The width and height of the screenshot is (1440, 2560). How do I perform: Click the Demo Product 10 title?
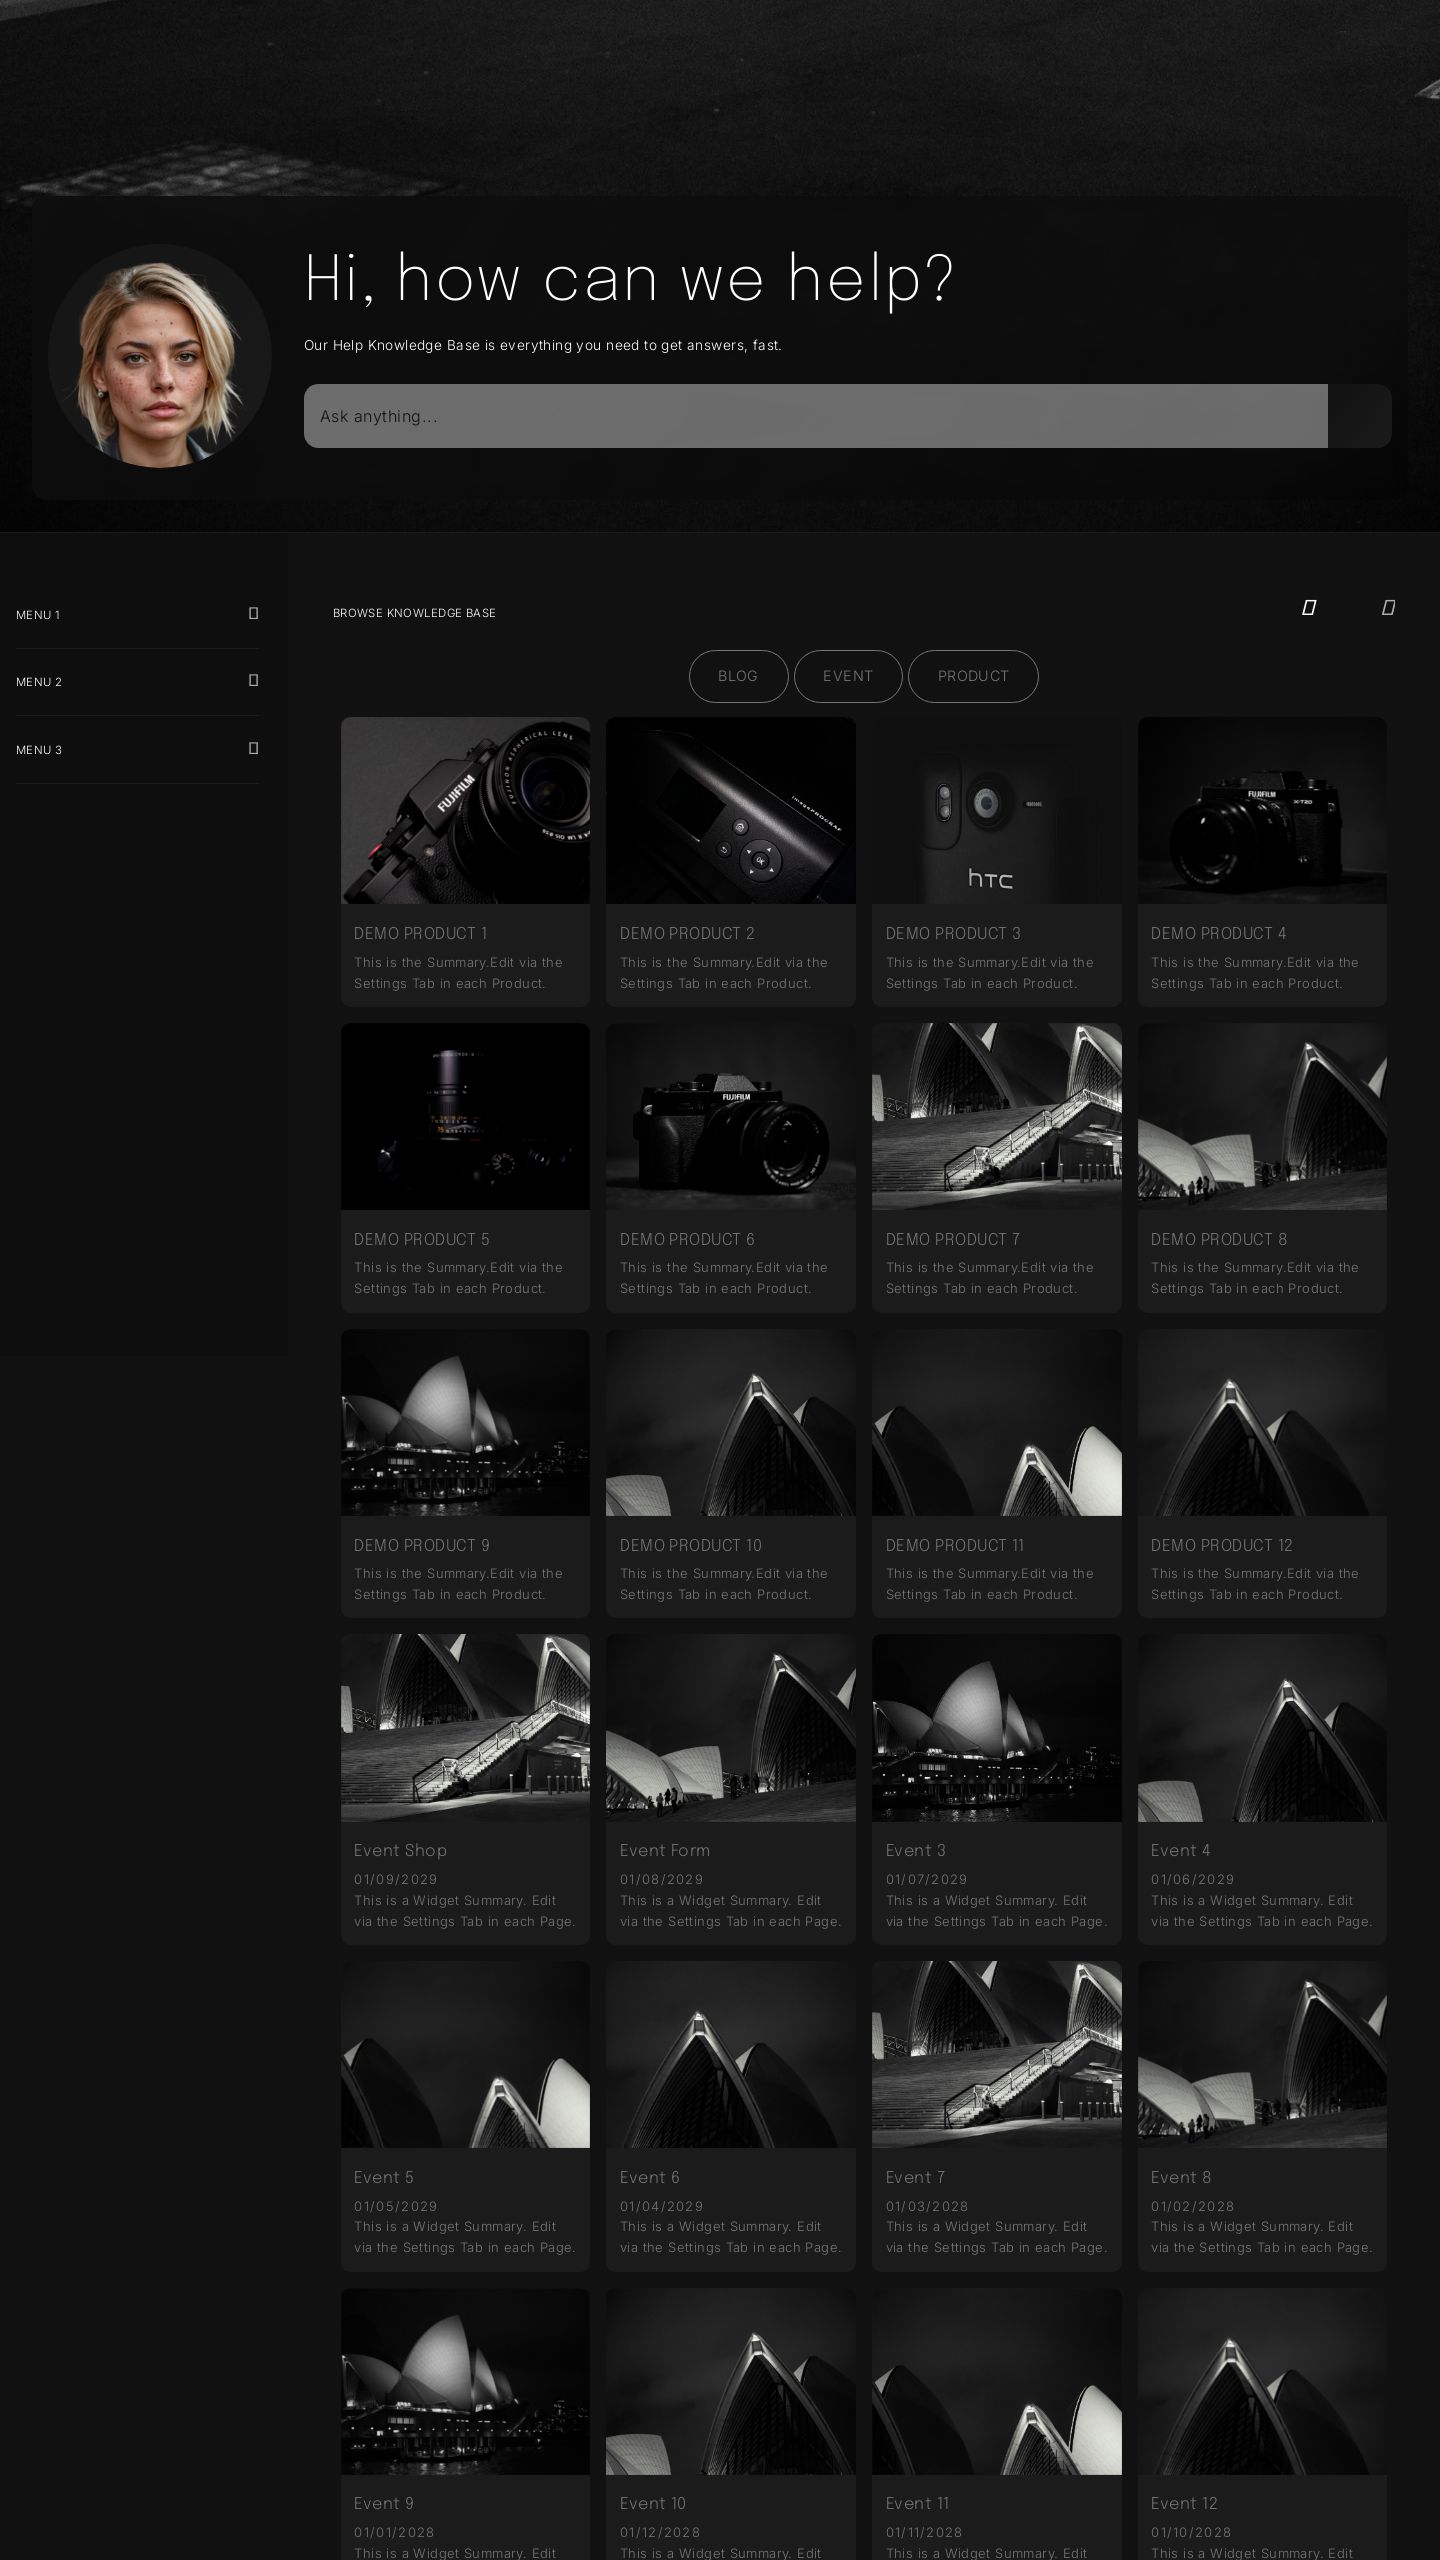tap(690, 1545)
